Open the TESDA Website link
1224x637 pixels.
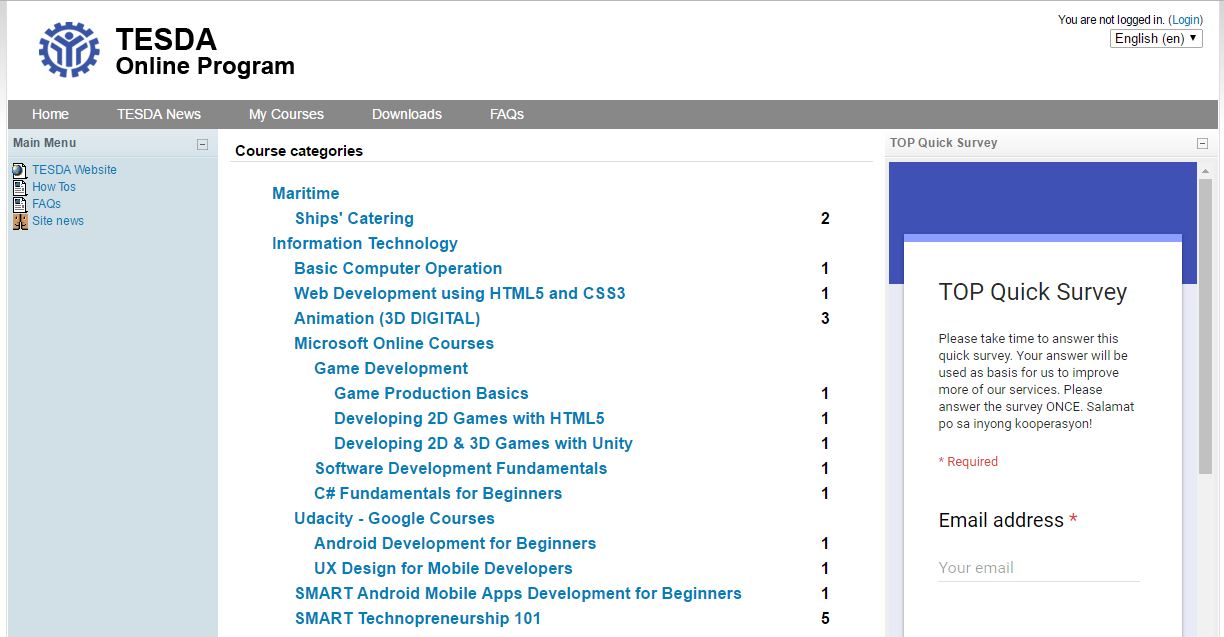(x=74, y=170)
